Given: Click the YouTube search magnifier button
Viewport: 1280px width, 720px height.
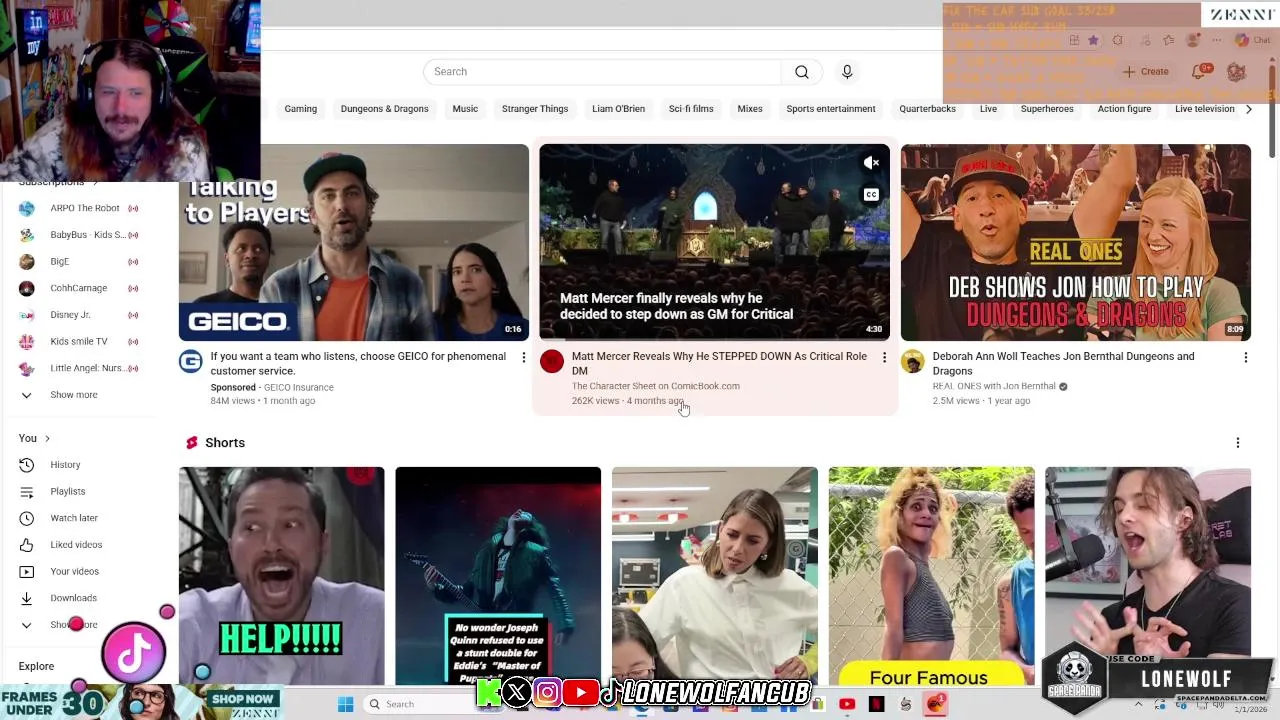Looking at the screenshot, I should click(x=802, y=72).
